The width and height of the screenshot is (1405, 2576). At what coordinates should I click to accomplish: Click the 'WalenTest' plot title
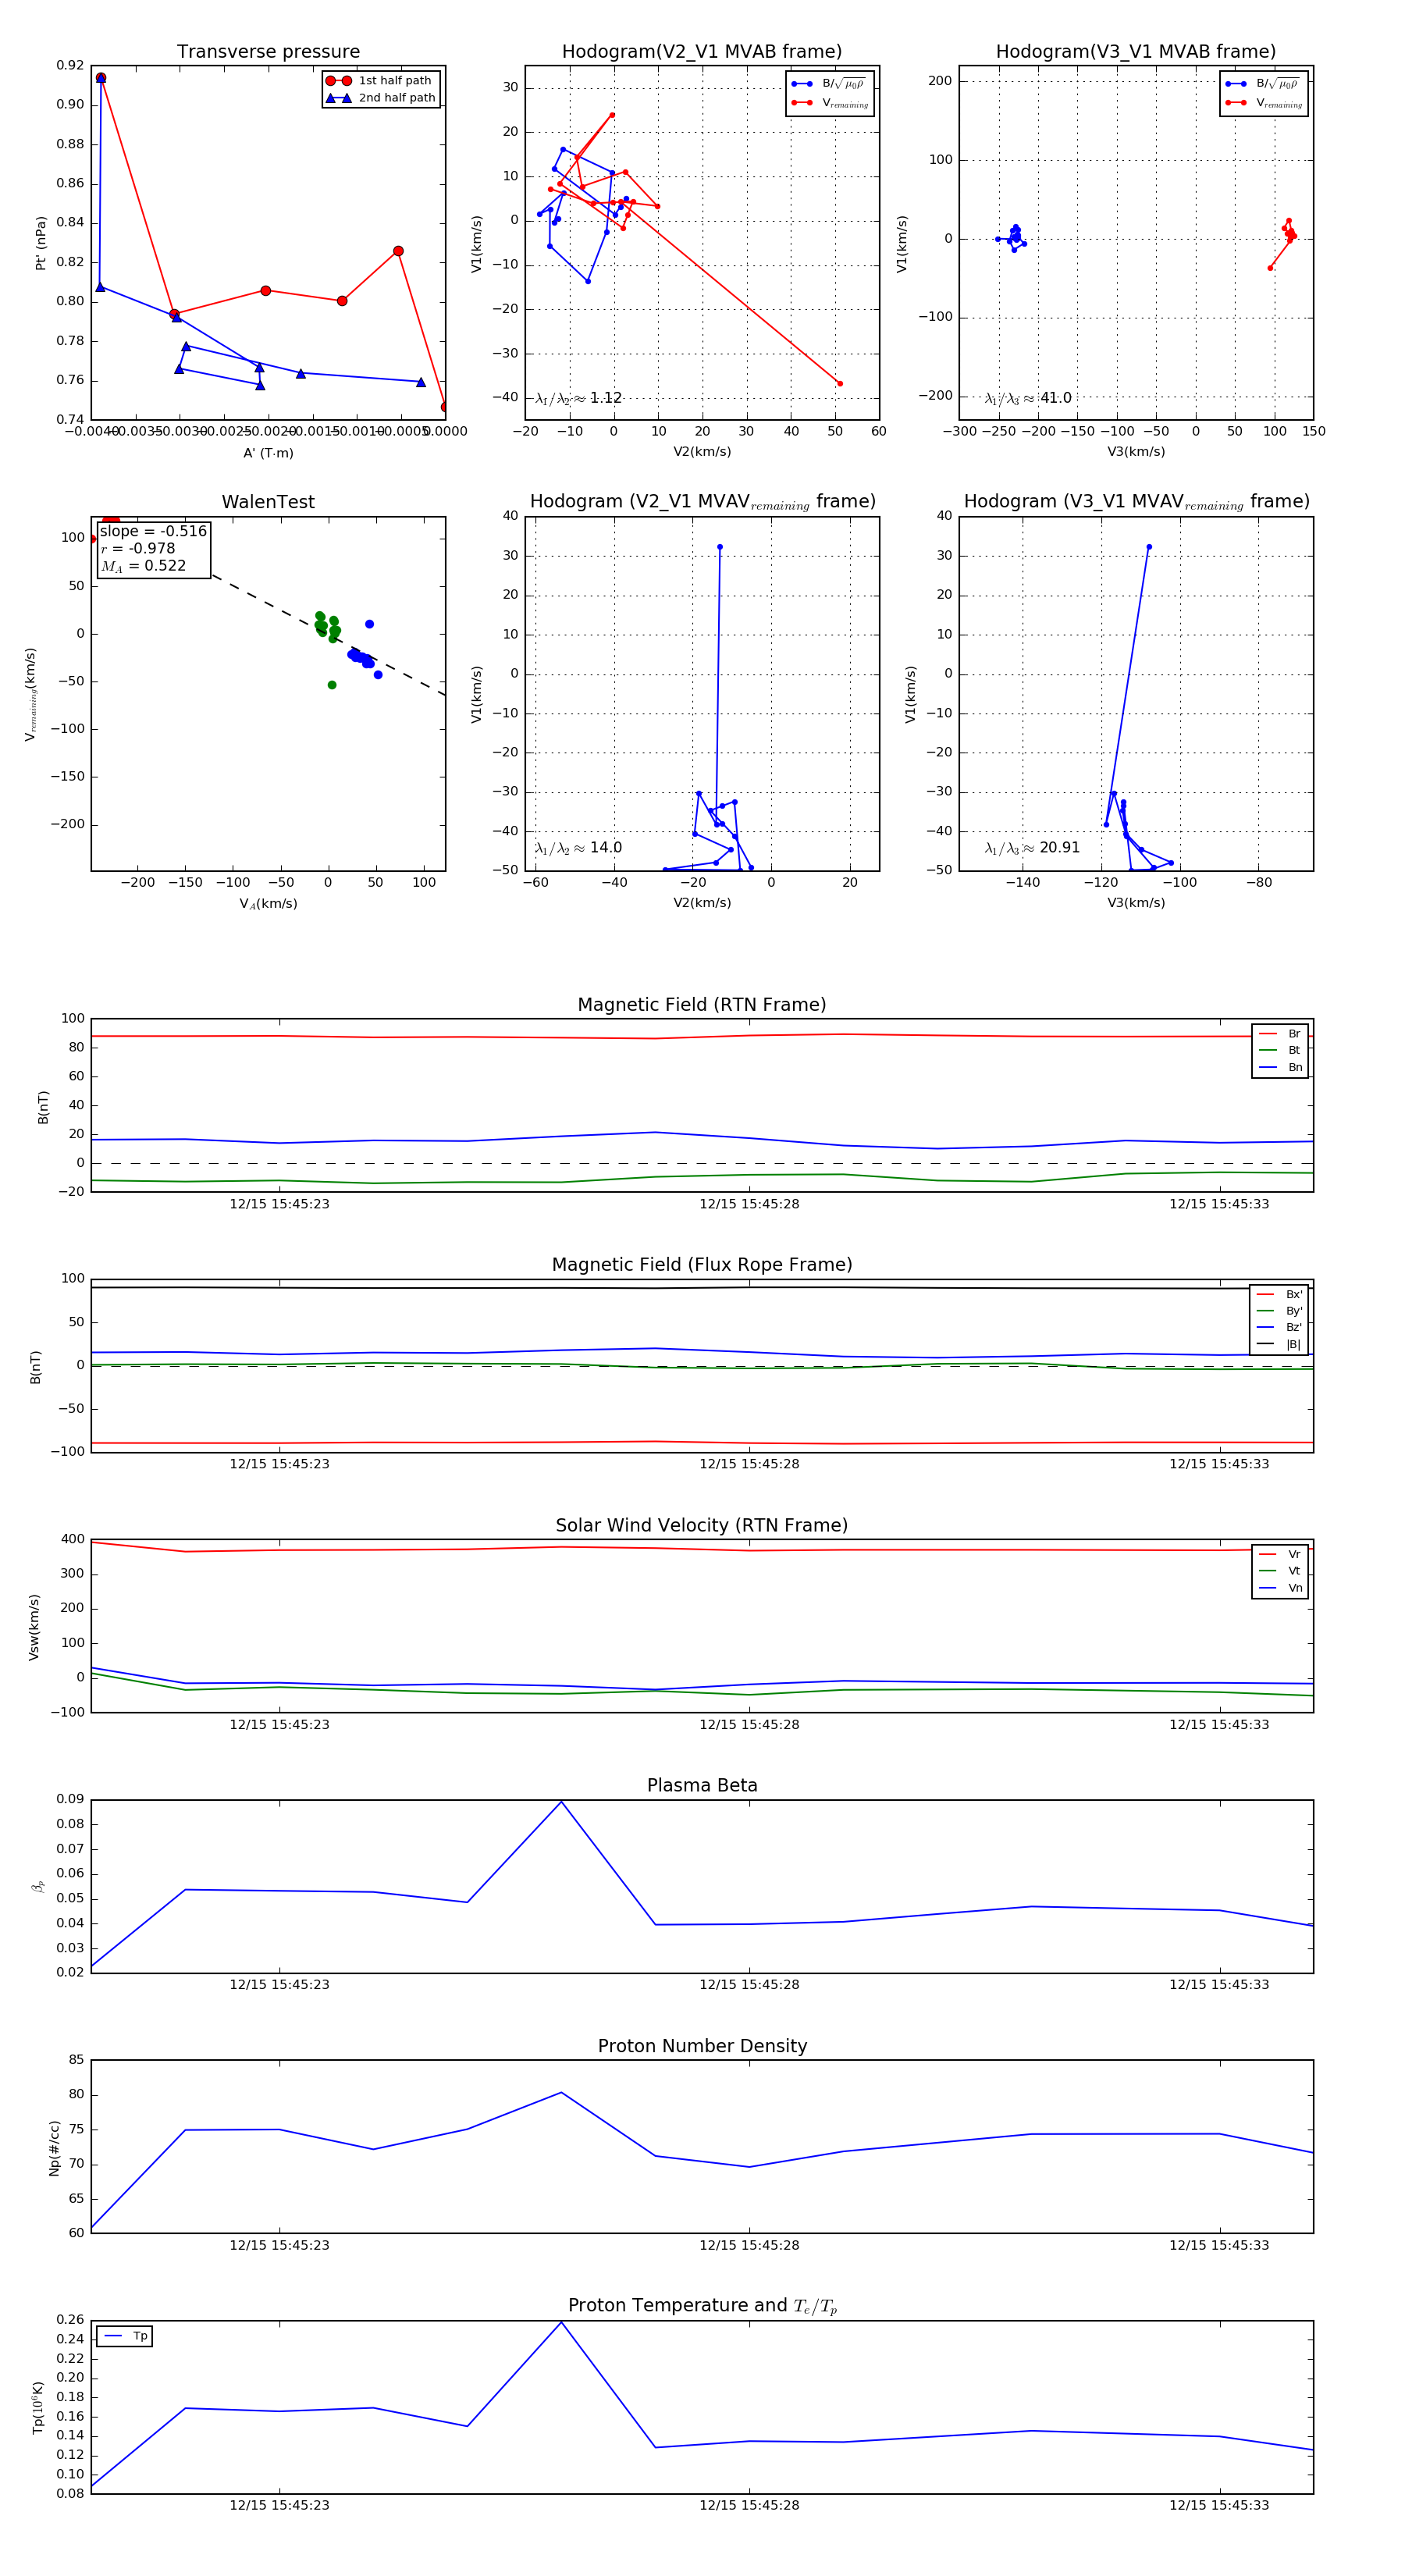pos(268,502)
